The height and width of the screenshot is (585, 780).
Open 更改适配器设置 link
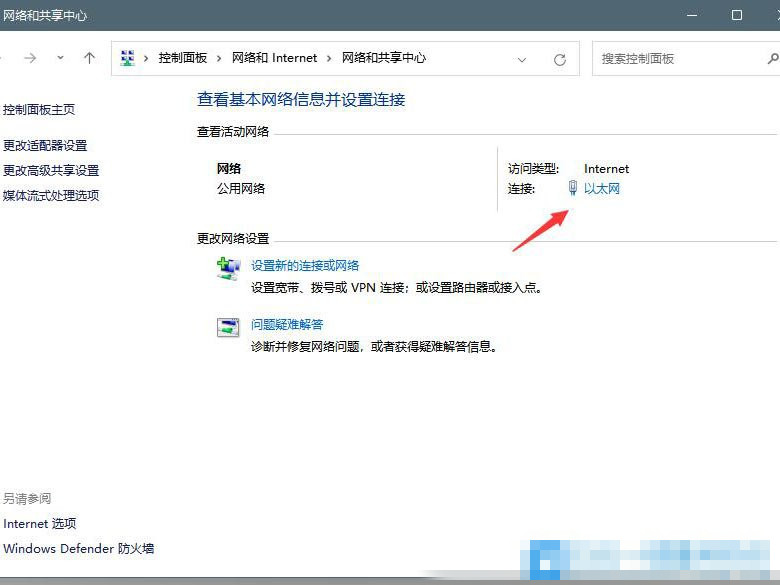45,146
